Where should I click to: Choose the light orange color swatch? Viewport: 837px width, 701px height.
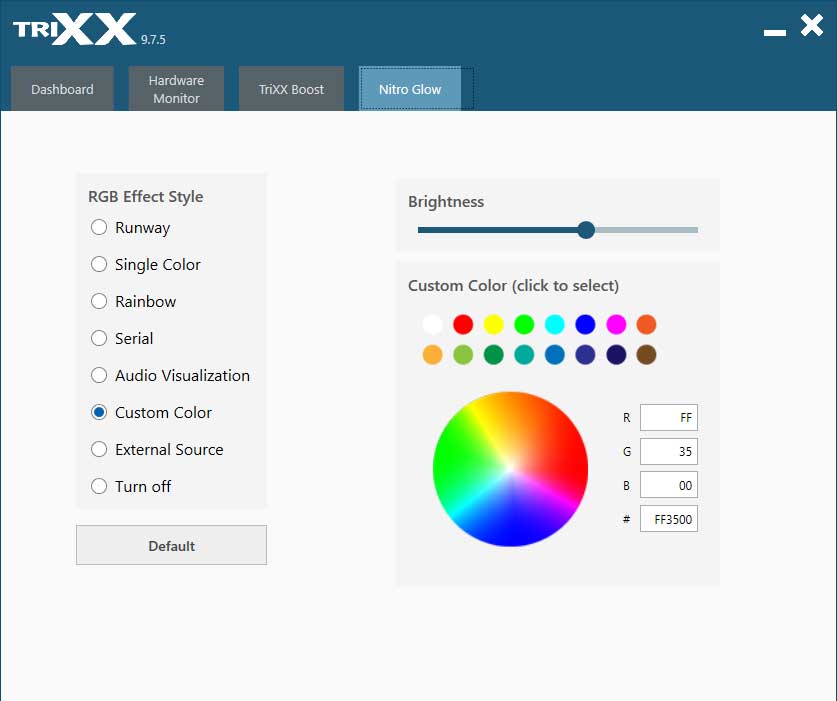click(x=432, y=355)
